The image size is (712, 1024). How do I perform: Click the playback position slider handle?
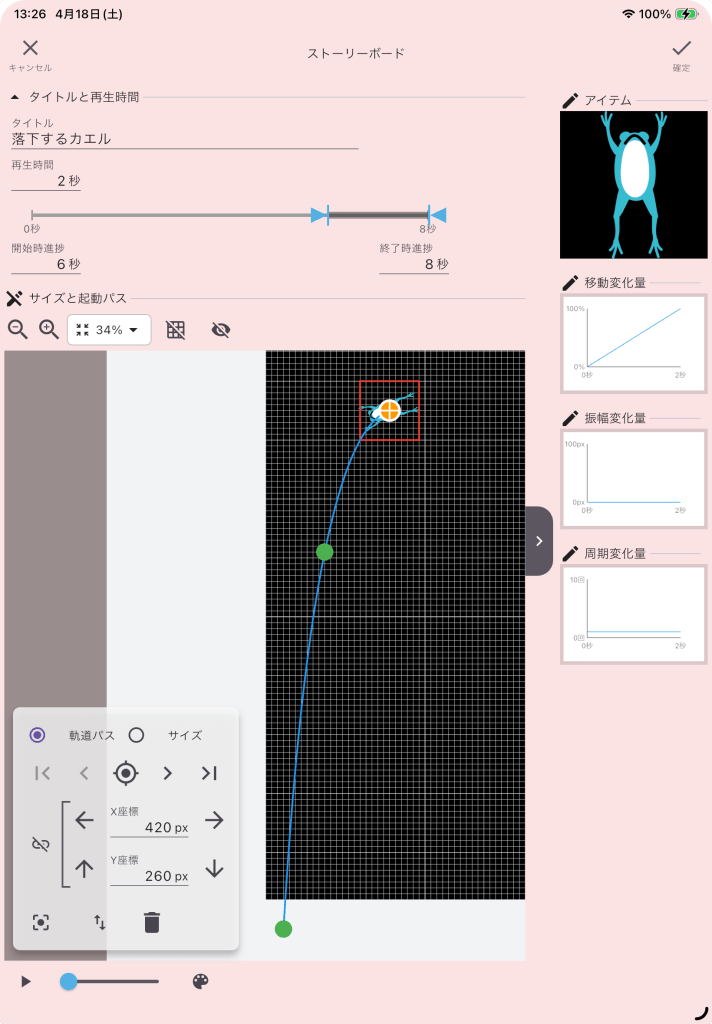point(68,982)
